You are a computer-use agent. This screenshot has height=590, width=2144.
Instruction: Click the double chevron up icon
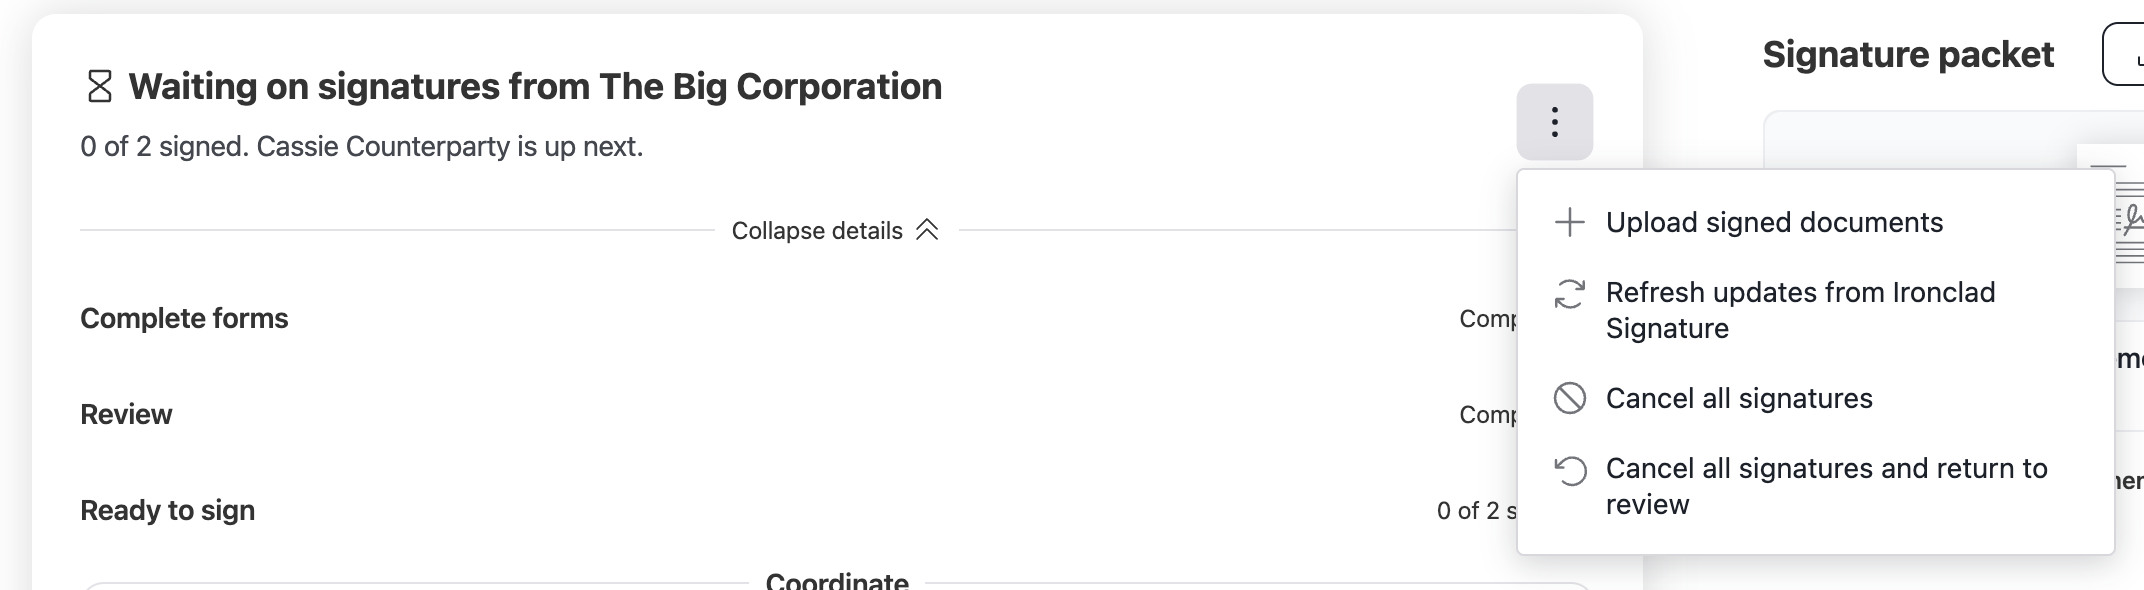[x=927, y=230]
